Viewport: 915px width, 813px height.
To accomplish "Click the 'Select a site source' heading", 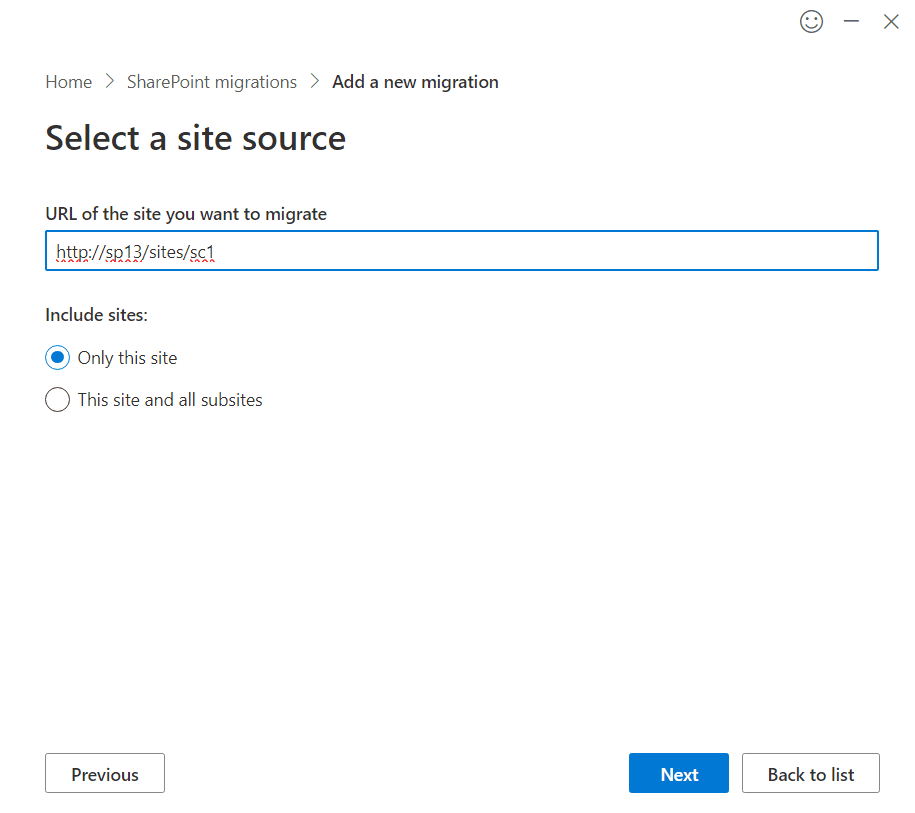I will click(x=195, y=138).
